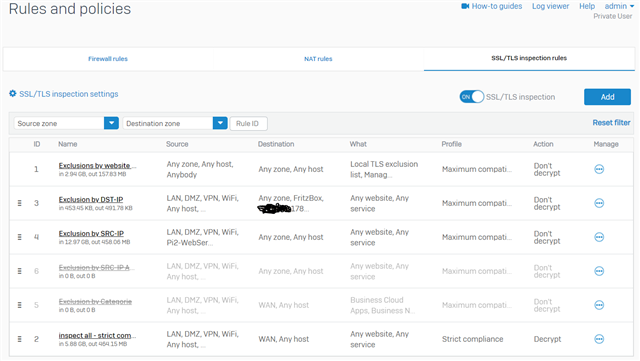The height and width of the screenshot is (361, 640).
Task: Open the admin user dropdown
Action: pyautogui.click(x=619, y=6)
